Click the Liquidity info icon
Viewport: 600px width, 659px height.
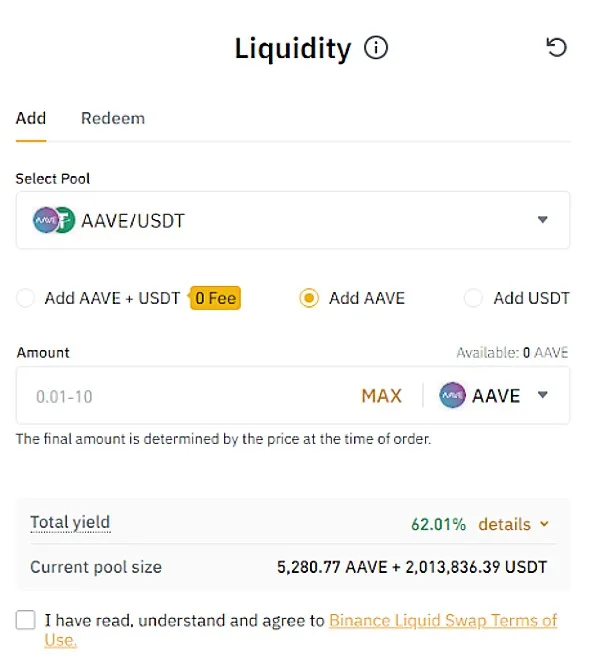click(x=376, y=48)
